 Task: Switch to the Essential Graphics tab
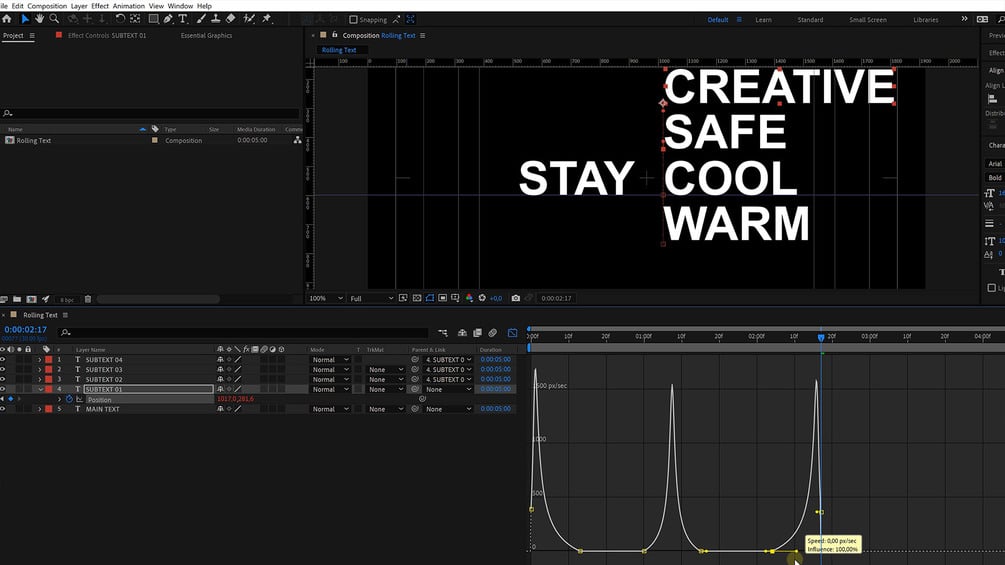[206, 35]
